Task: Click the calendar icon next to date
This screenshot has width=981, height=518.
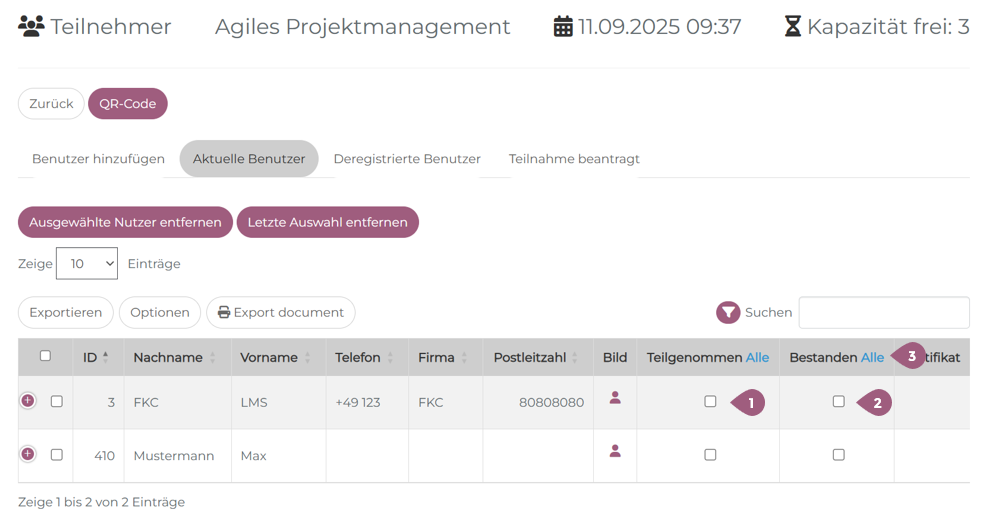Action: [x=563, y=27]
